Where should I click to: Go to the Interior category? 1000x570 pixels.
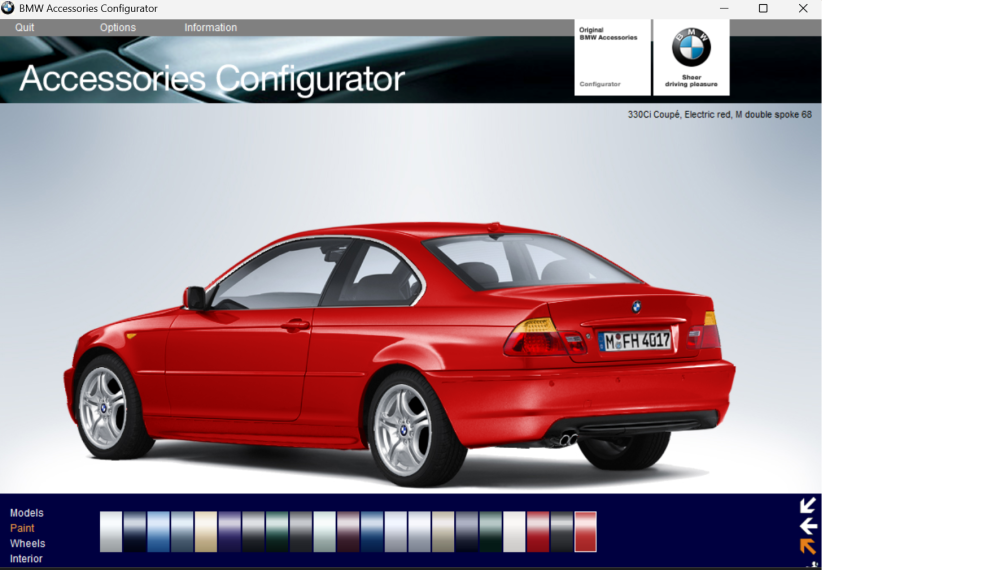tap(27, 559)
